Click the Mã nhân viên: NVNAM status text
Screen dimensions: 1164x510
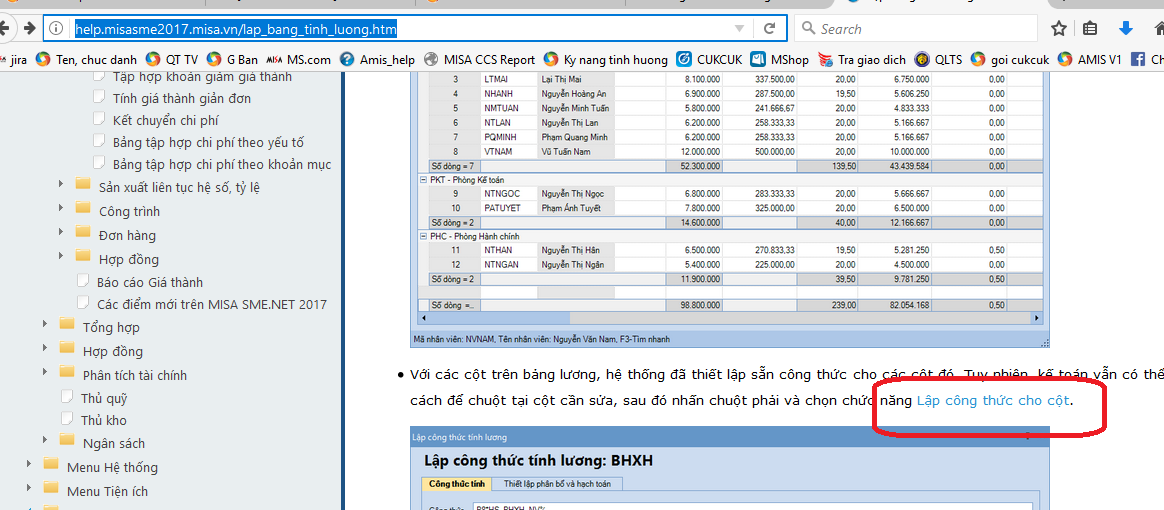click(541, 339)
